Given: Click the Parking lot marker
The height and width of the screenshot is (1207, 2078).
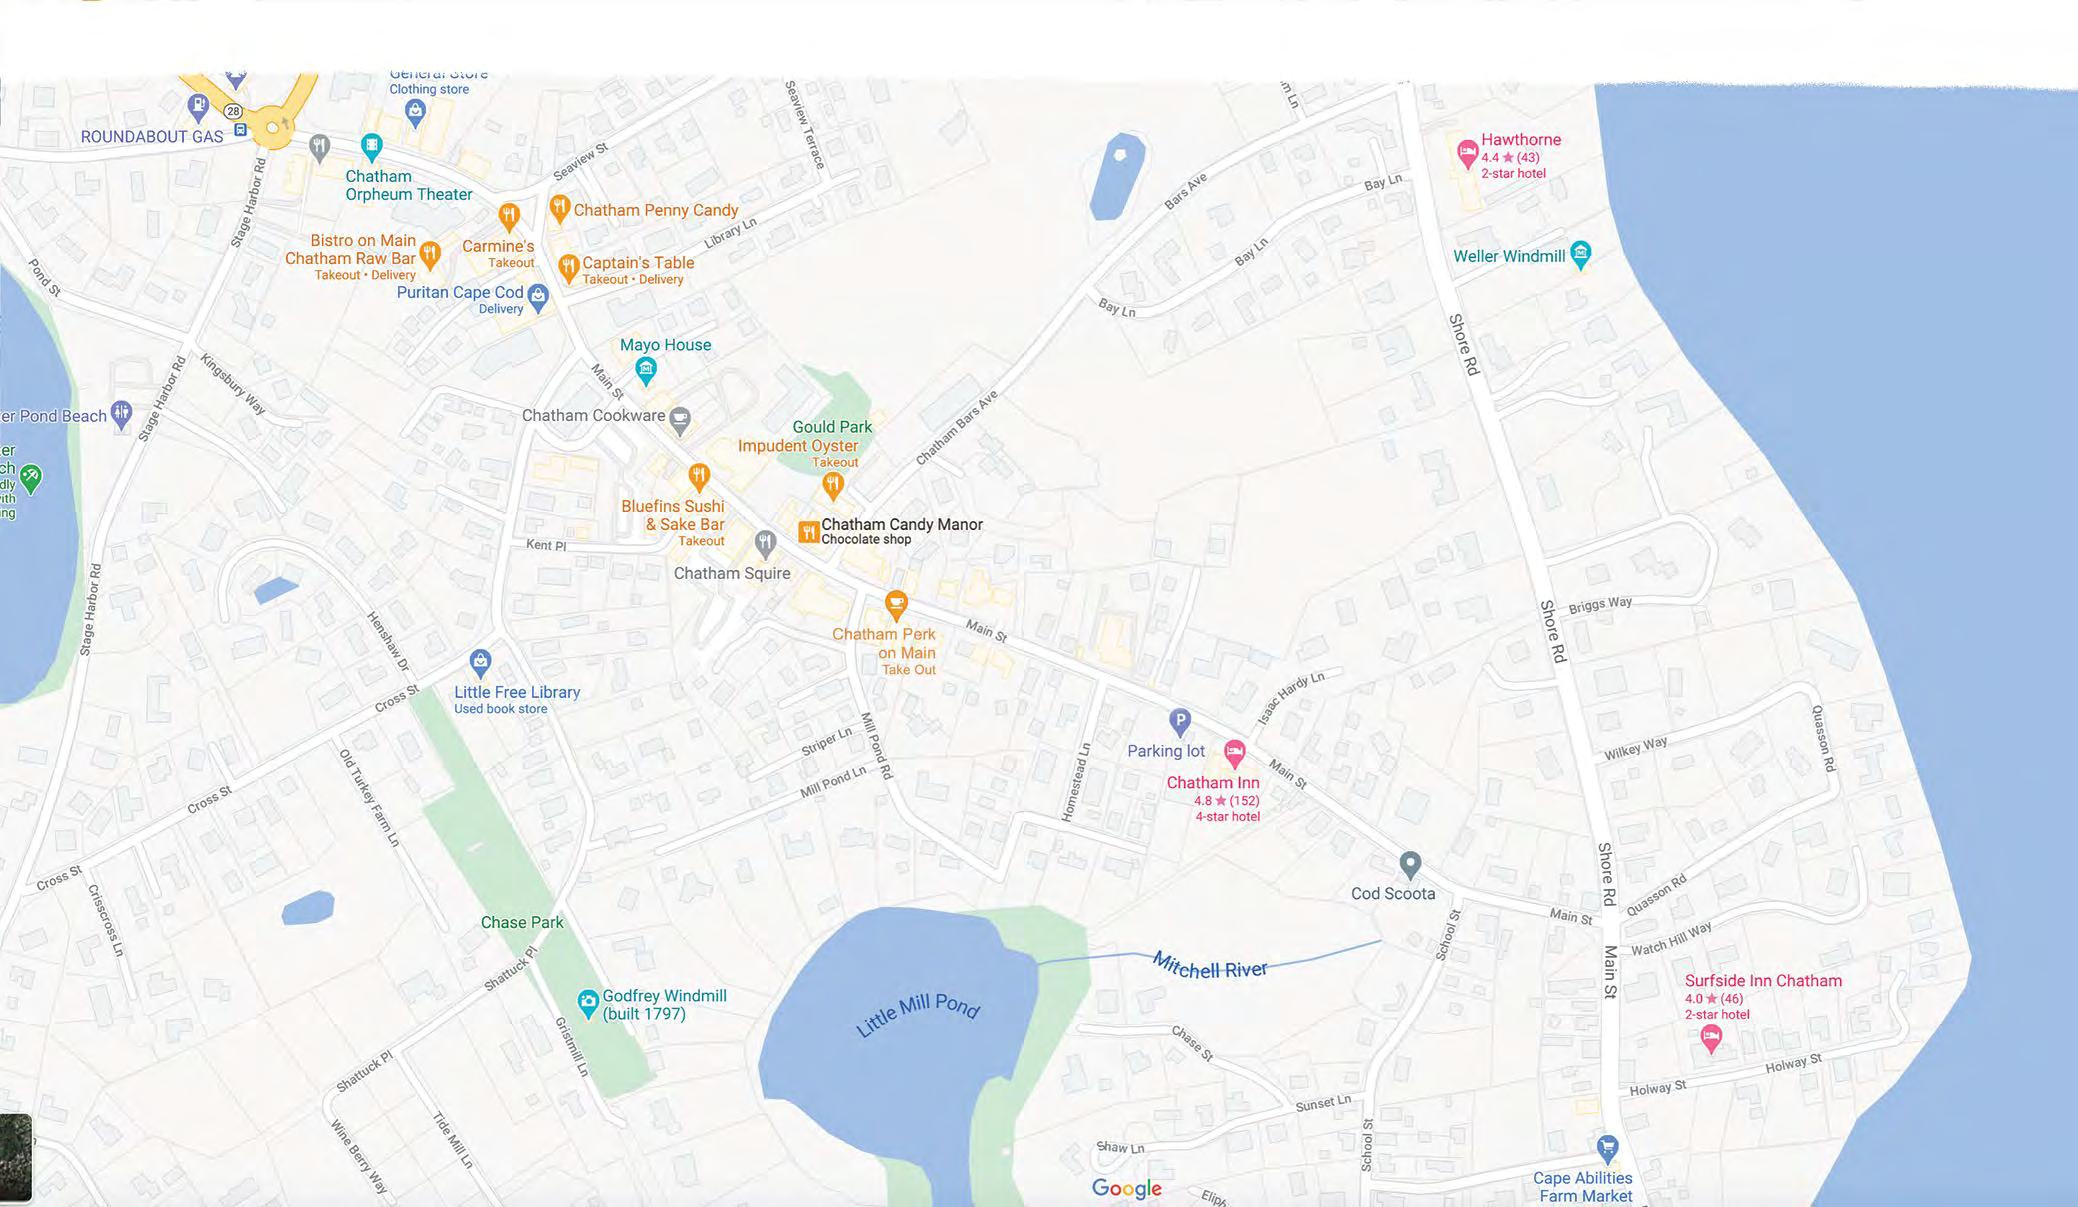Looking at the screenshot, I should pos(1180,720).
